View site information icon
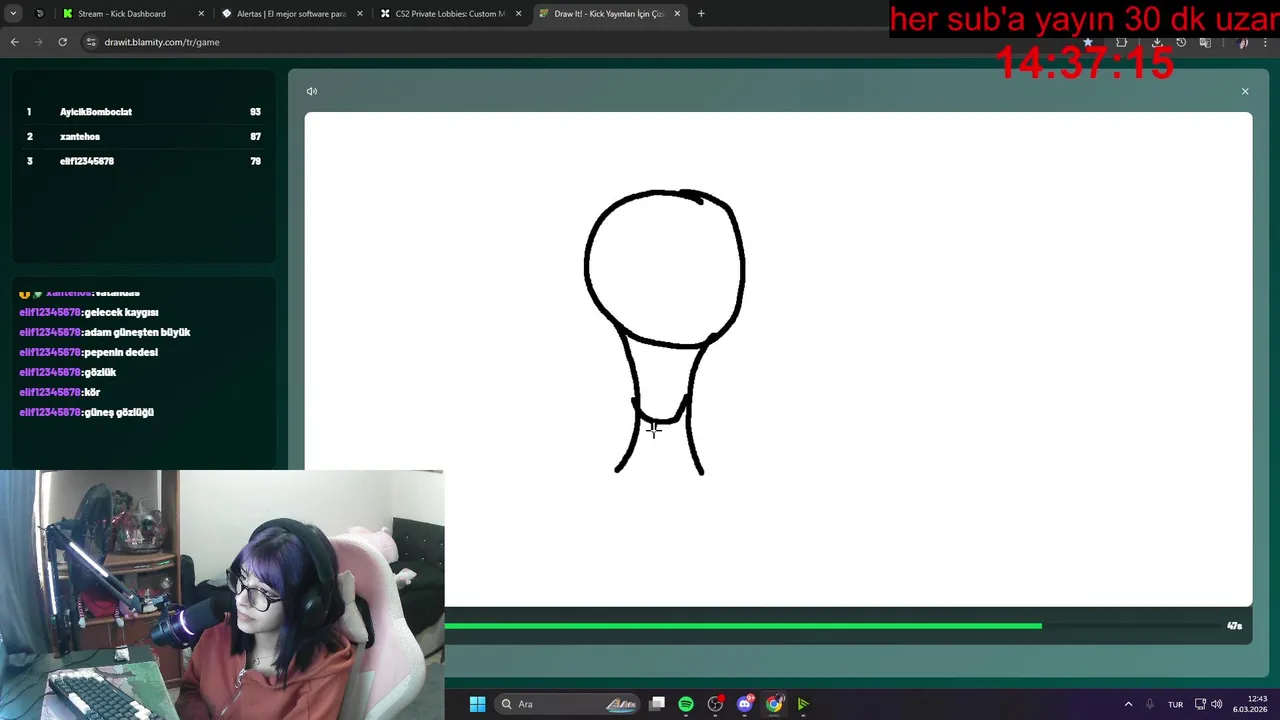 [91, 42]
